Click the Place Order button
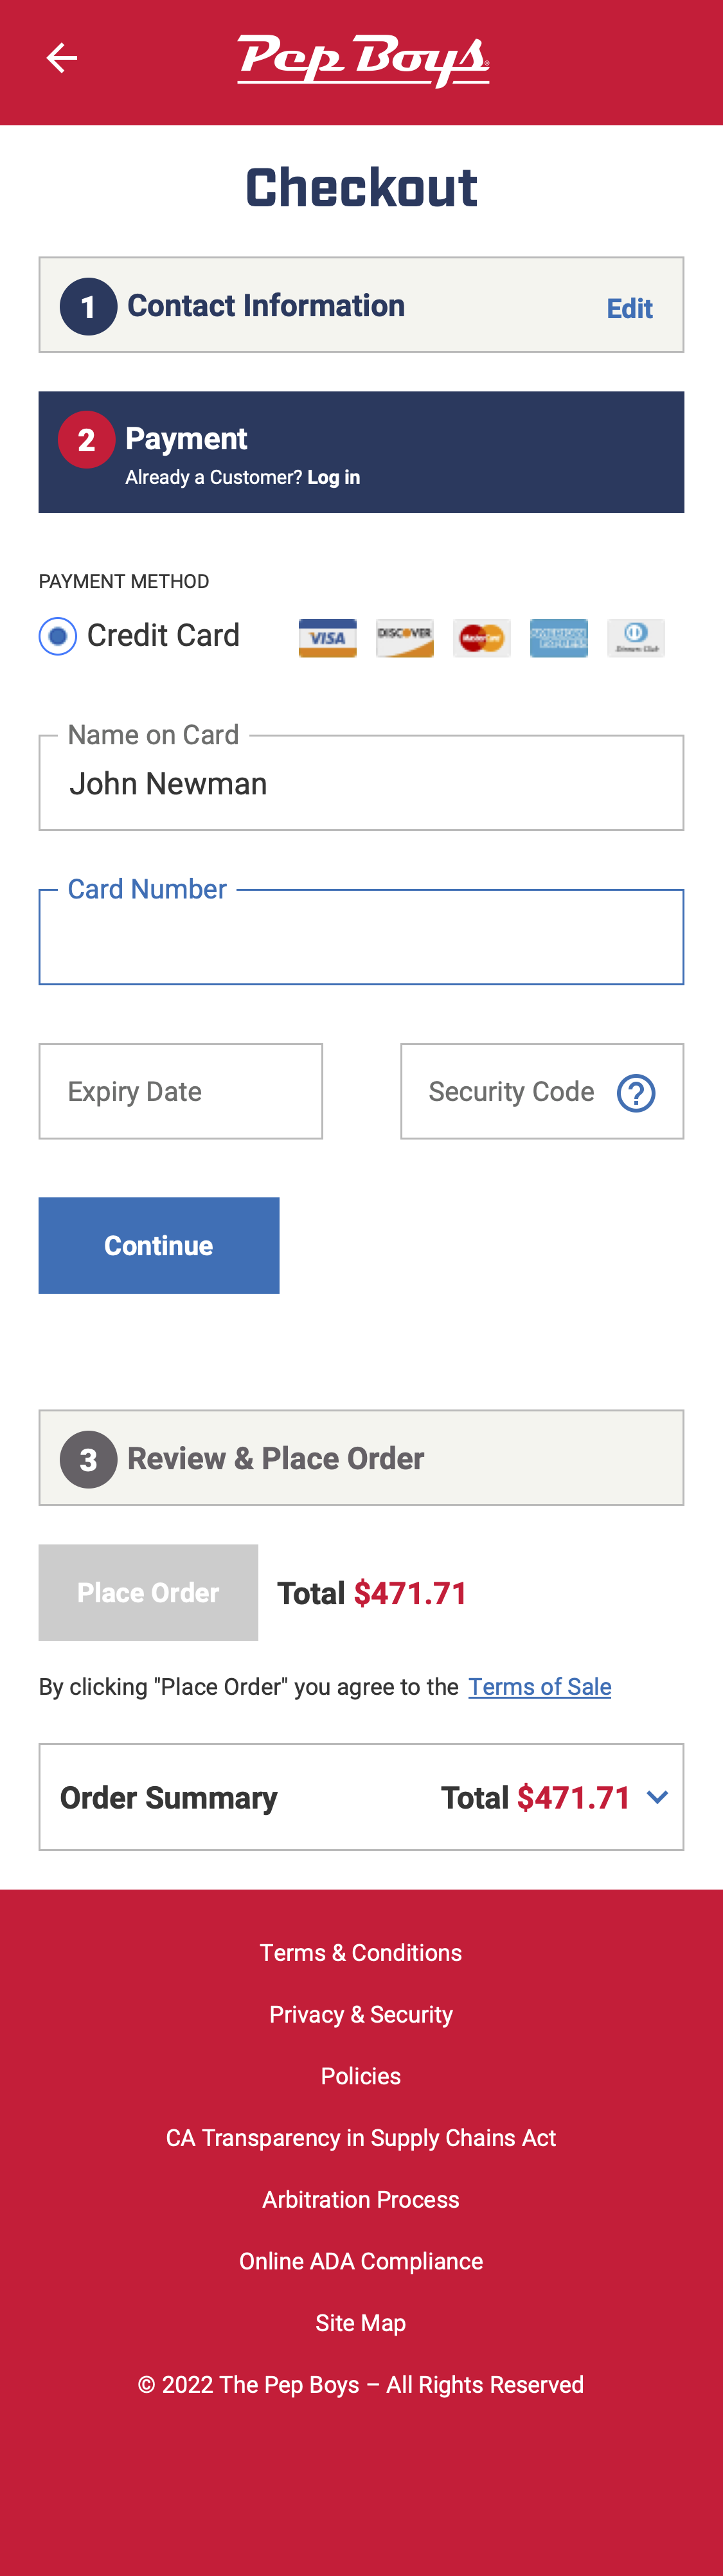The height and width of the screenshot is (2576, 723). (x=148, y=1592)
